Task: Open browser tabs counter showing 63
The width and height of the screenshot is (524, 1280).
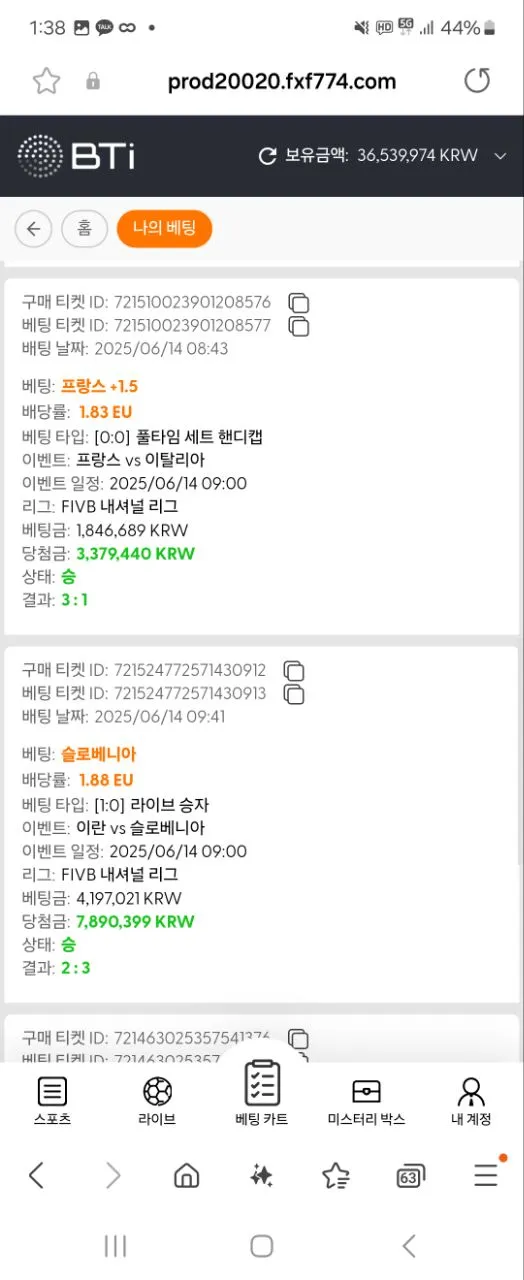Action: tap(410, 1176)
